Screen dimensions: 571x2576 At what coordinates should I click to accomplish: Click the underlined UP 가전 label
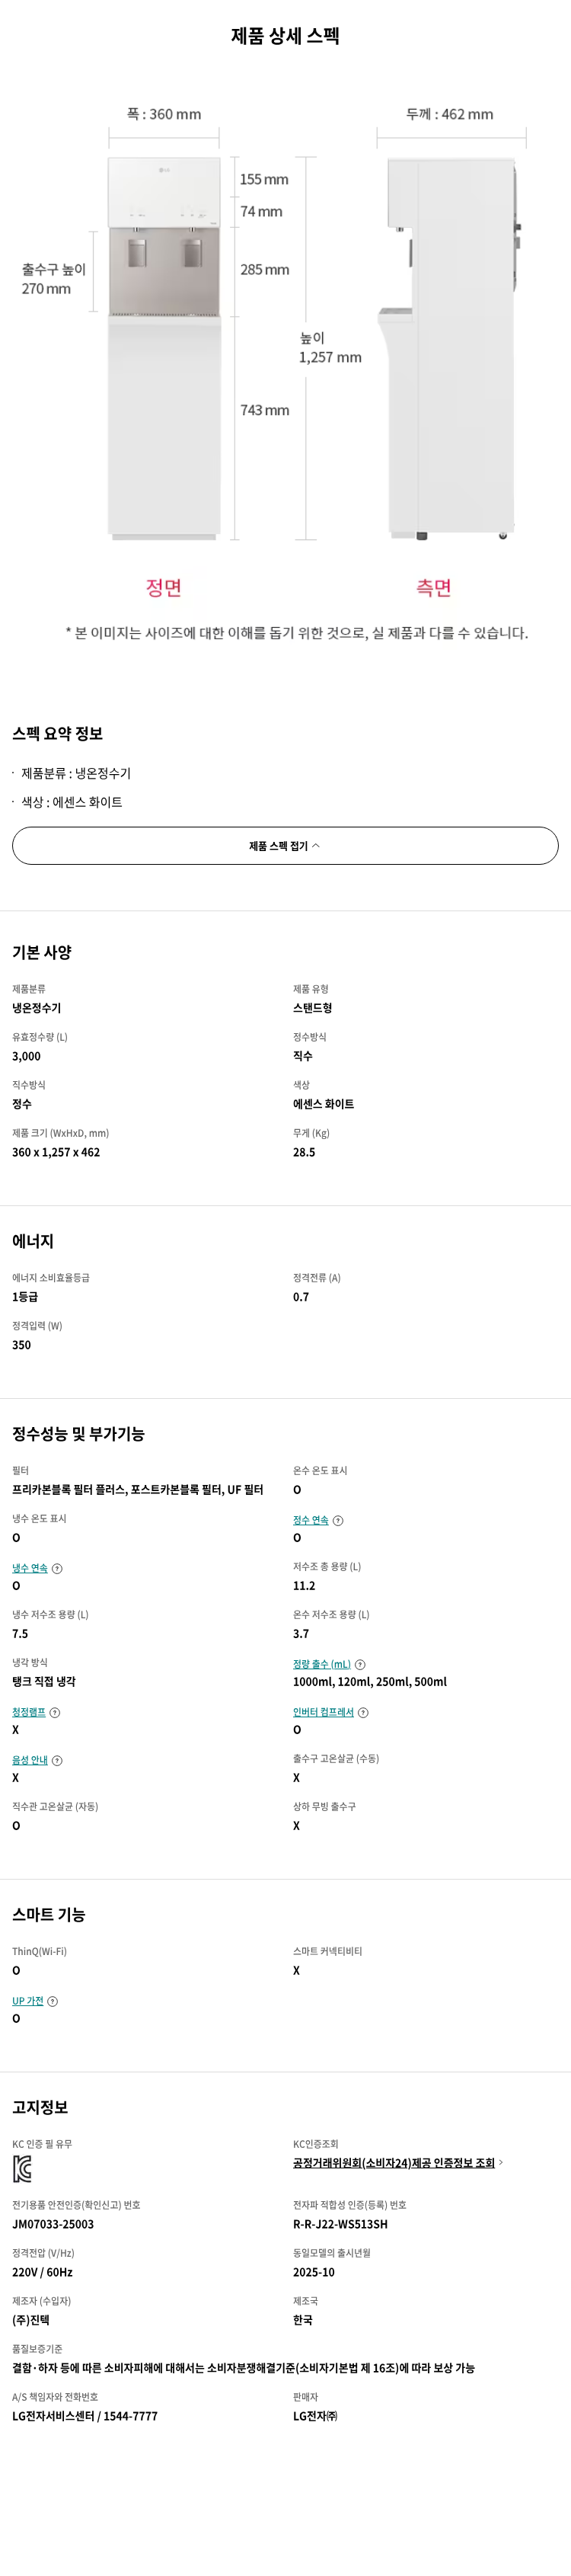pos(27,2002)
